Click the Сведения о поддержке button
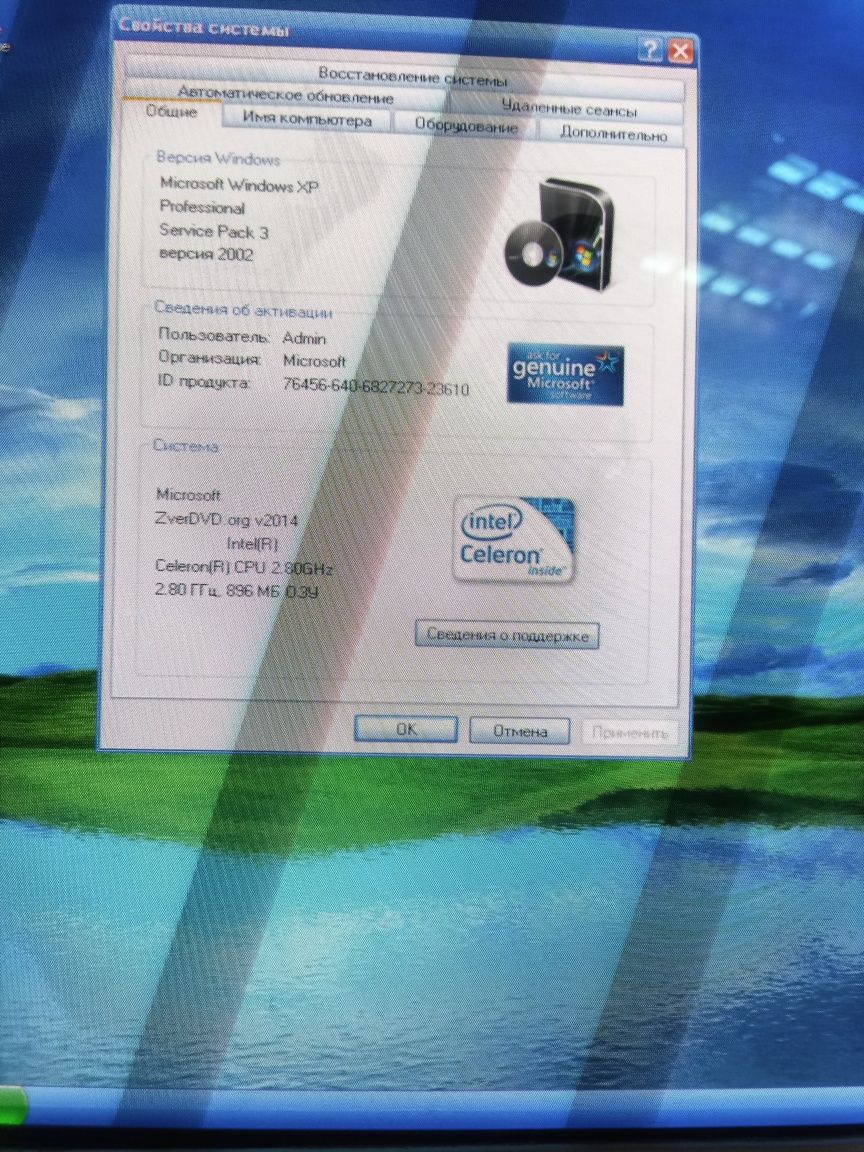The height and width of the screenshot is (1152, 864). click(x=507, y=635)
